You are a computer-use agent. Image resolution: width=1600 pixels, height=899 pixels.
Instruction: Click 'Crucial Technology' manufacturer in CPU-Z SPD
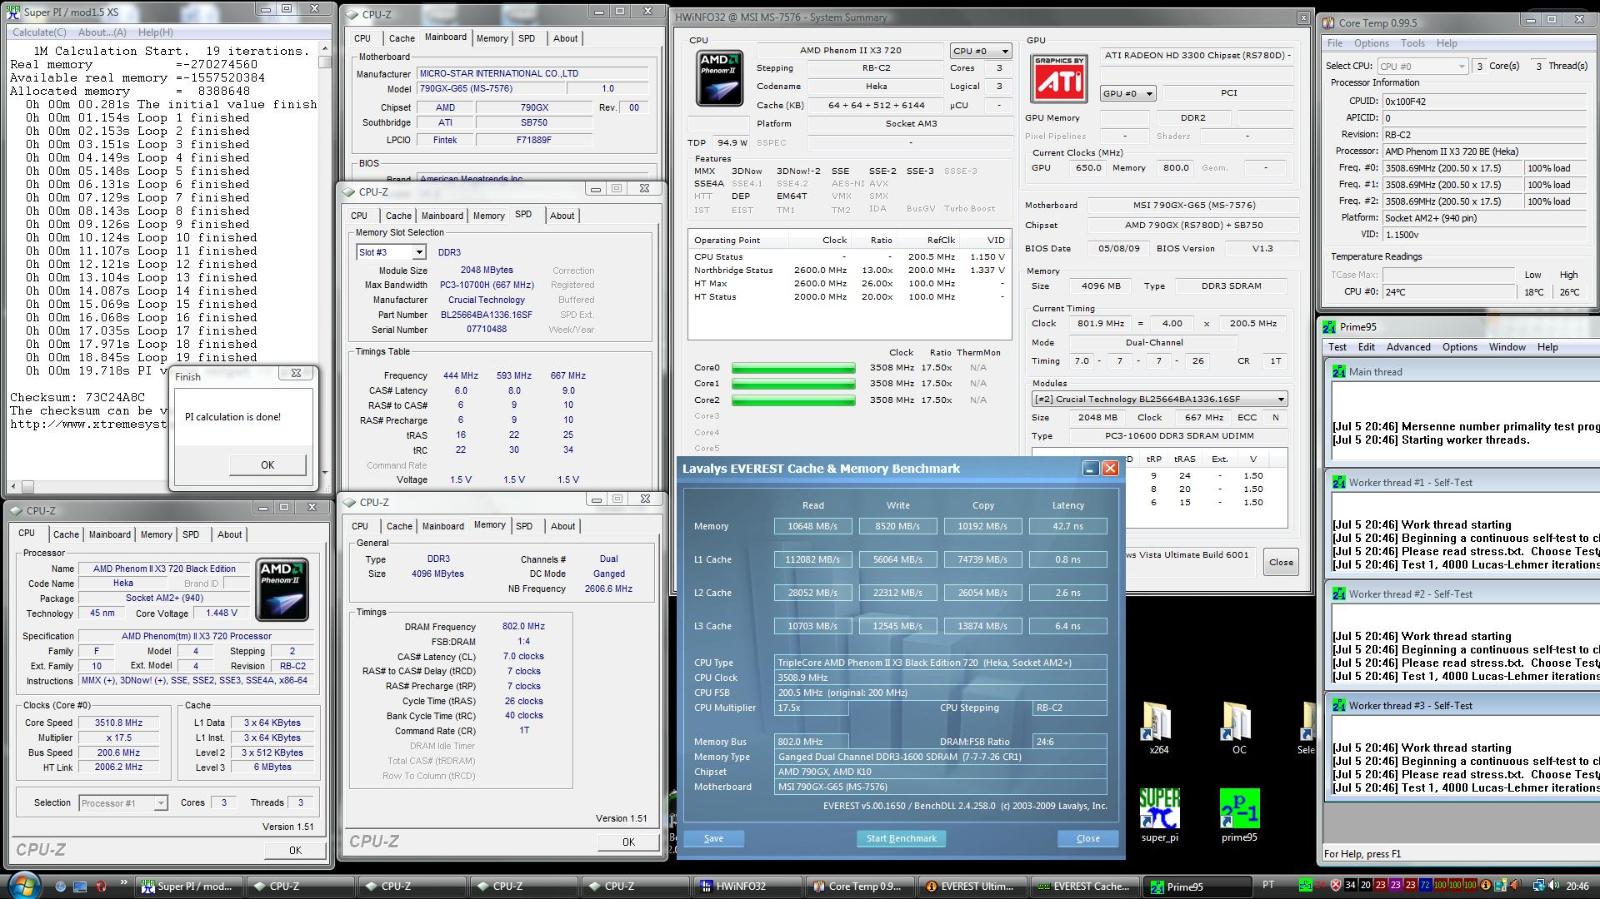click(x=486, y=300)
